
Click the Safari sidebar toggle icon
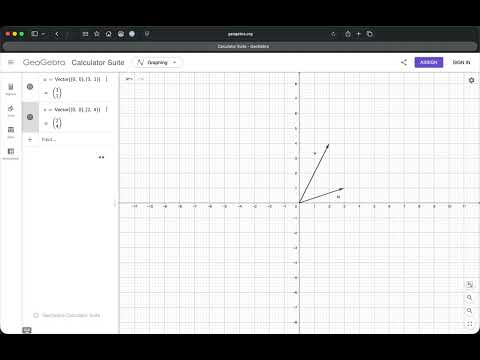click(35, 34)
